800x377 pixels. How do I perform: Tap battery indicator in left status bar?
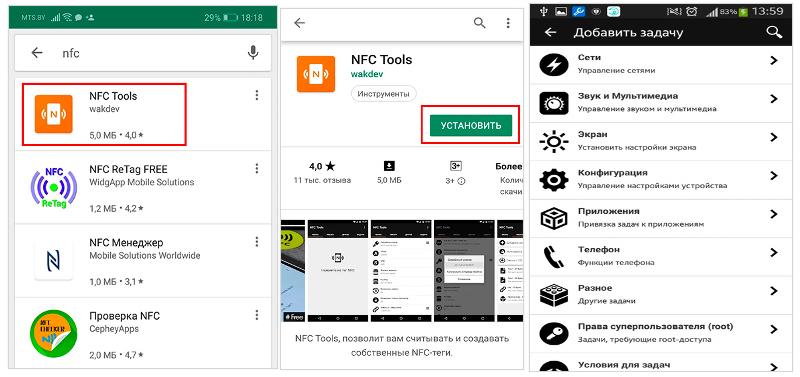coord(230,17)
